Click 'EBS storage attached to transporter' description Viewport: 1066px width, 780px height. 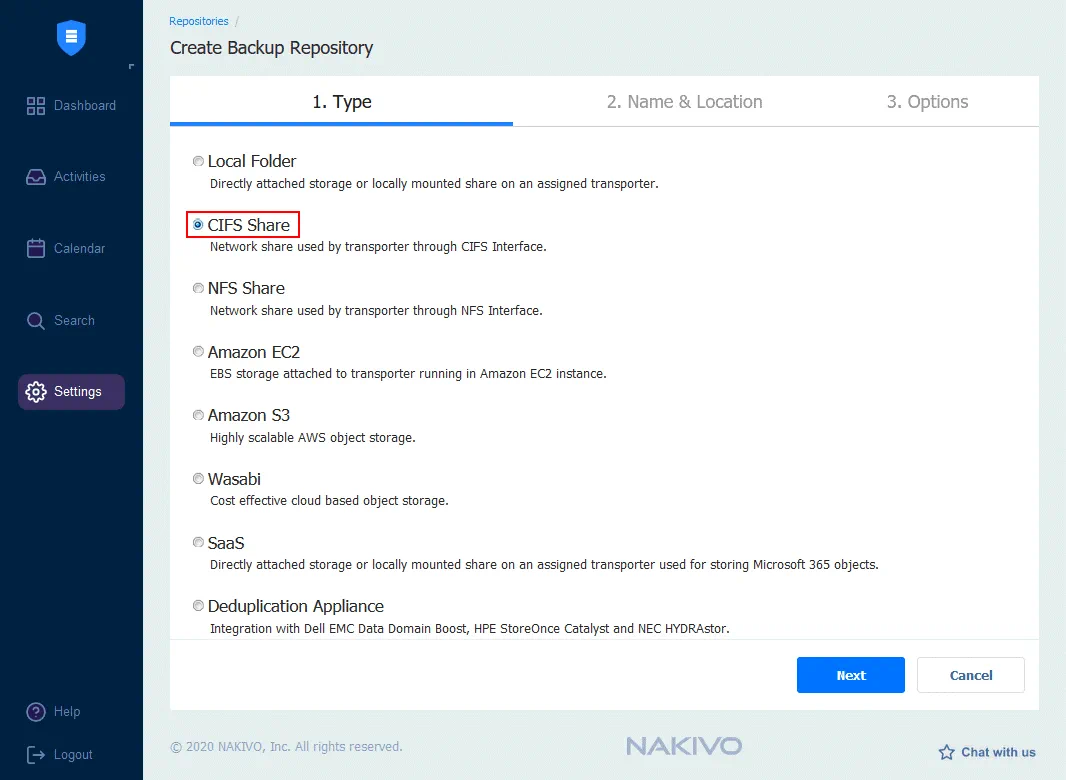pyautogui.click(x=408, y=374)
